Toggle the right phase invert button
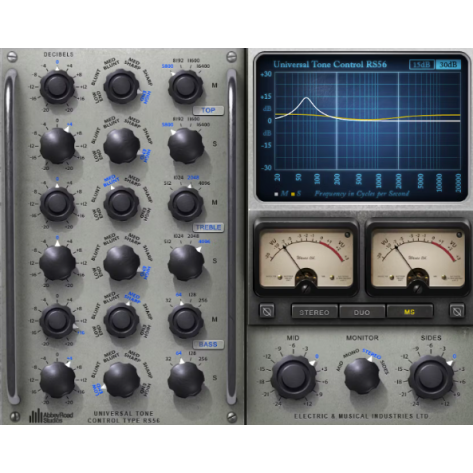Viewport: 473px width, 473px height. 457,311
